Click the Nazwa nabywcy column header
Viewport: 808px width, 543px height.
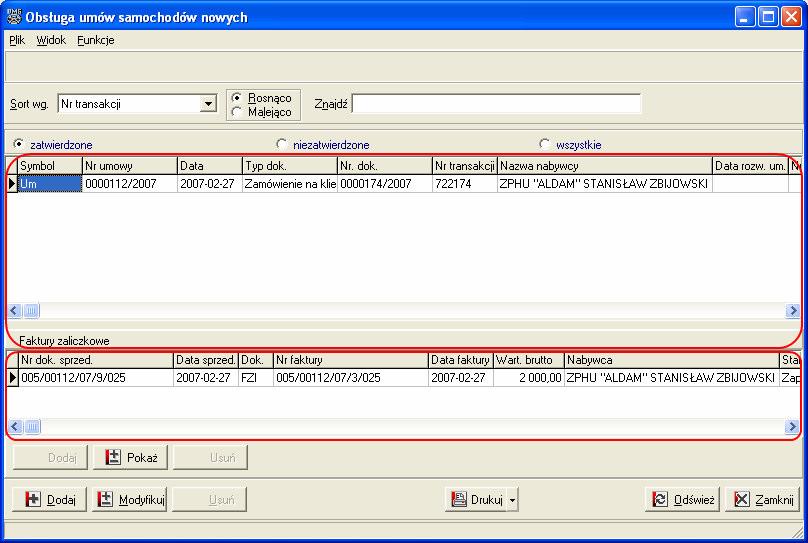pyautogui.click(x=605, y=166)
